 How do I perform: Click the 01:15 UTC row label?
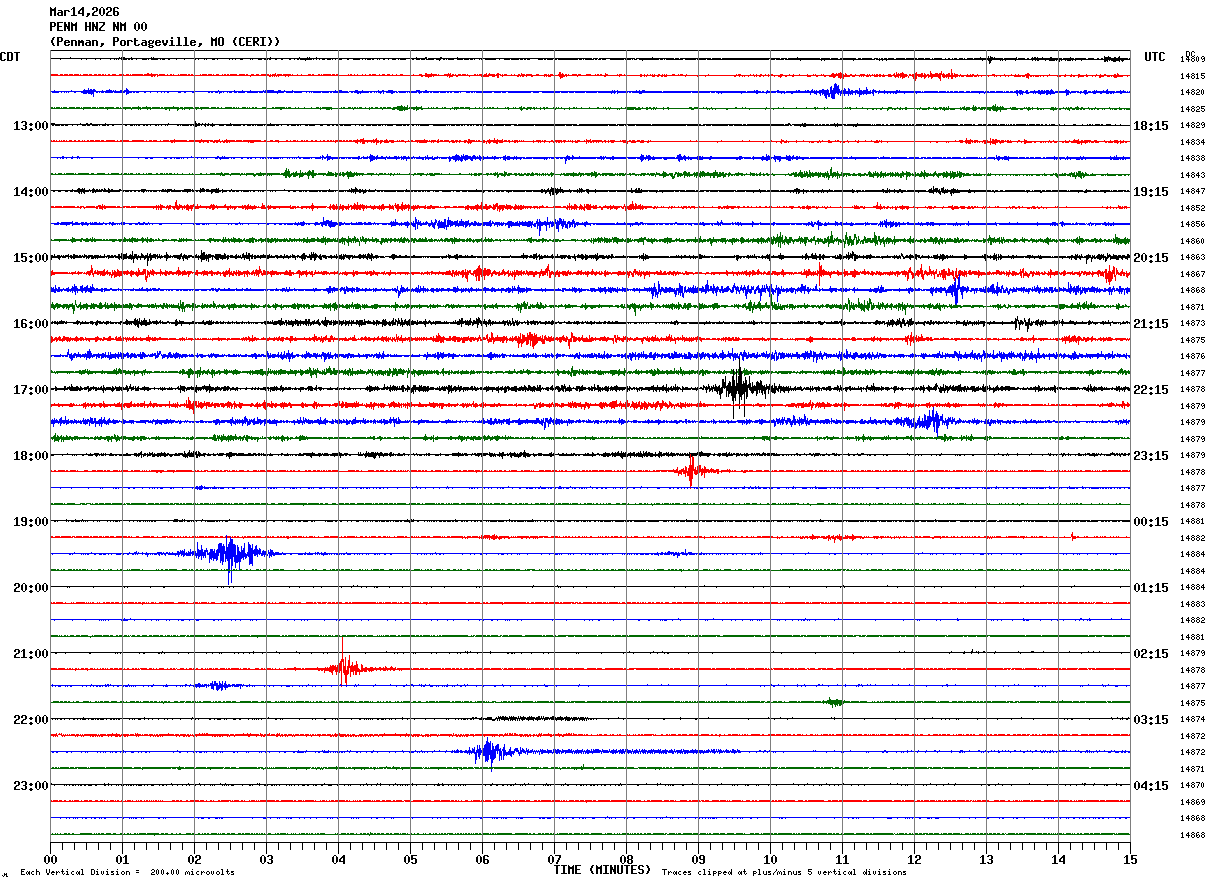tap(1151, 588)
